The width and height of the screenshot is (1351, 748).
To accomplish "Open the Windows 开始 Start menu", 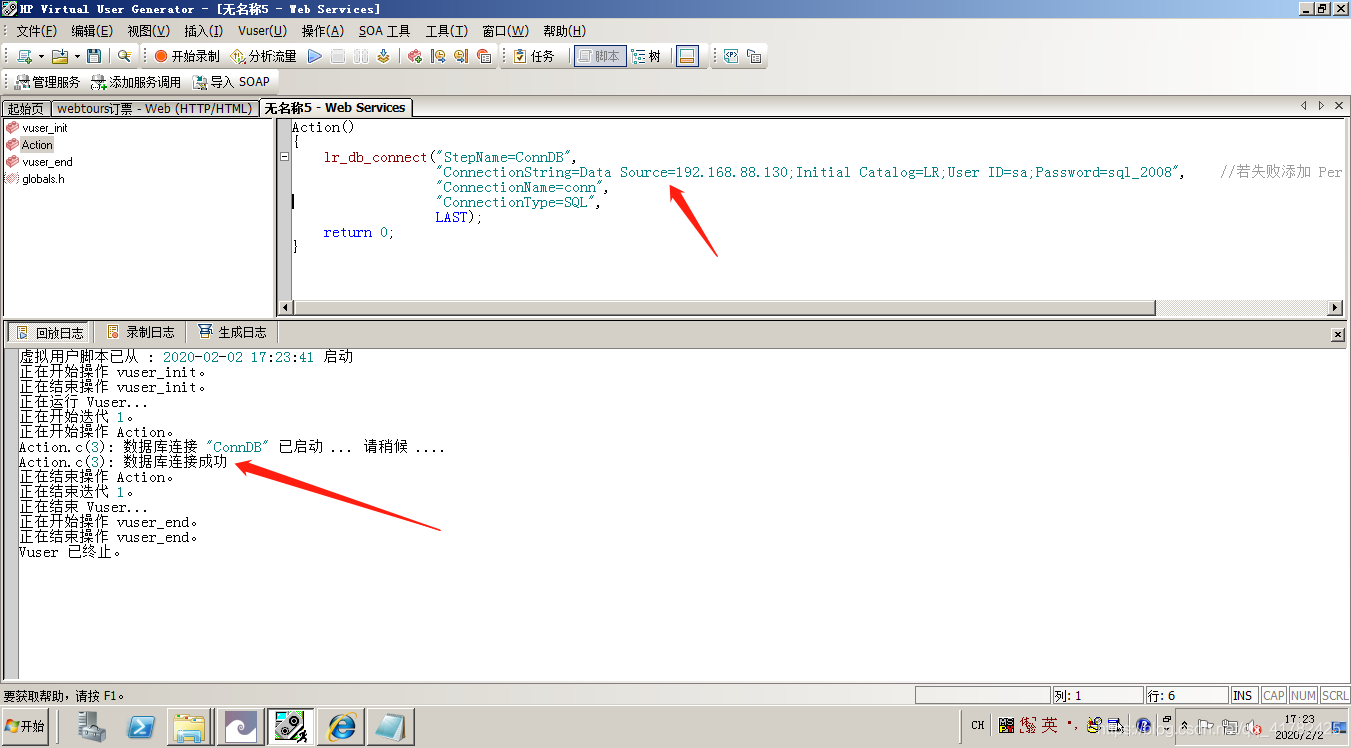I will pos(25,727).
